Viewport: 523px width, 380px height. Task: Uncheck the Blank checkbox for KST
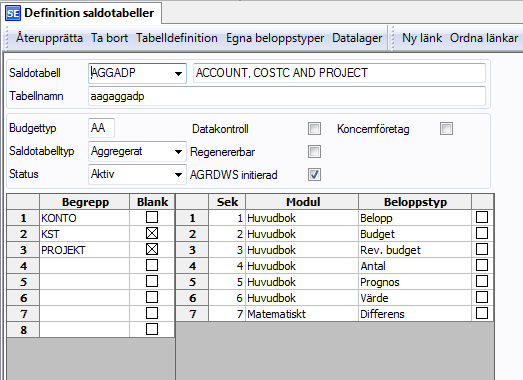(x=152, y=234)
